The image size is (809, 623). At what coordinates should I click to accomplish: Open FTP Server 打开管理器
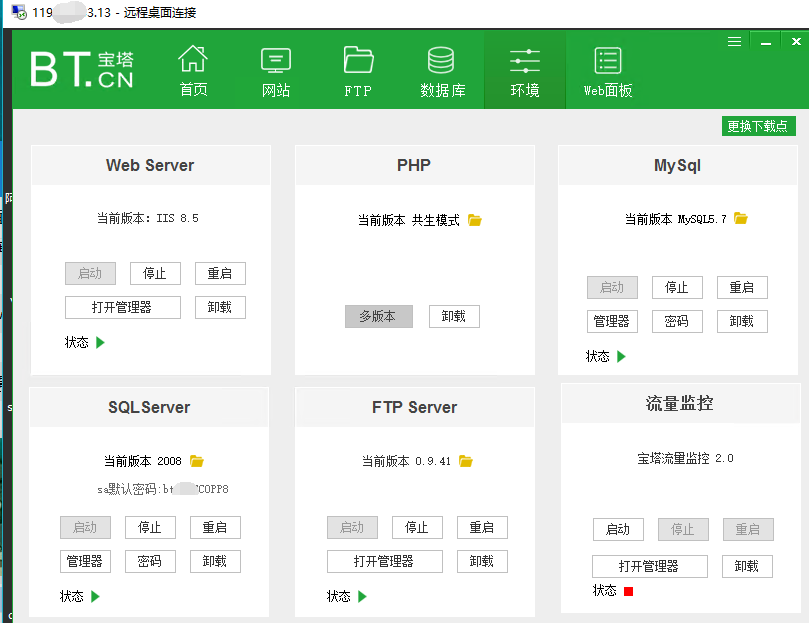coord(385,562)
